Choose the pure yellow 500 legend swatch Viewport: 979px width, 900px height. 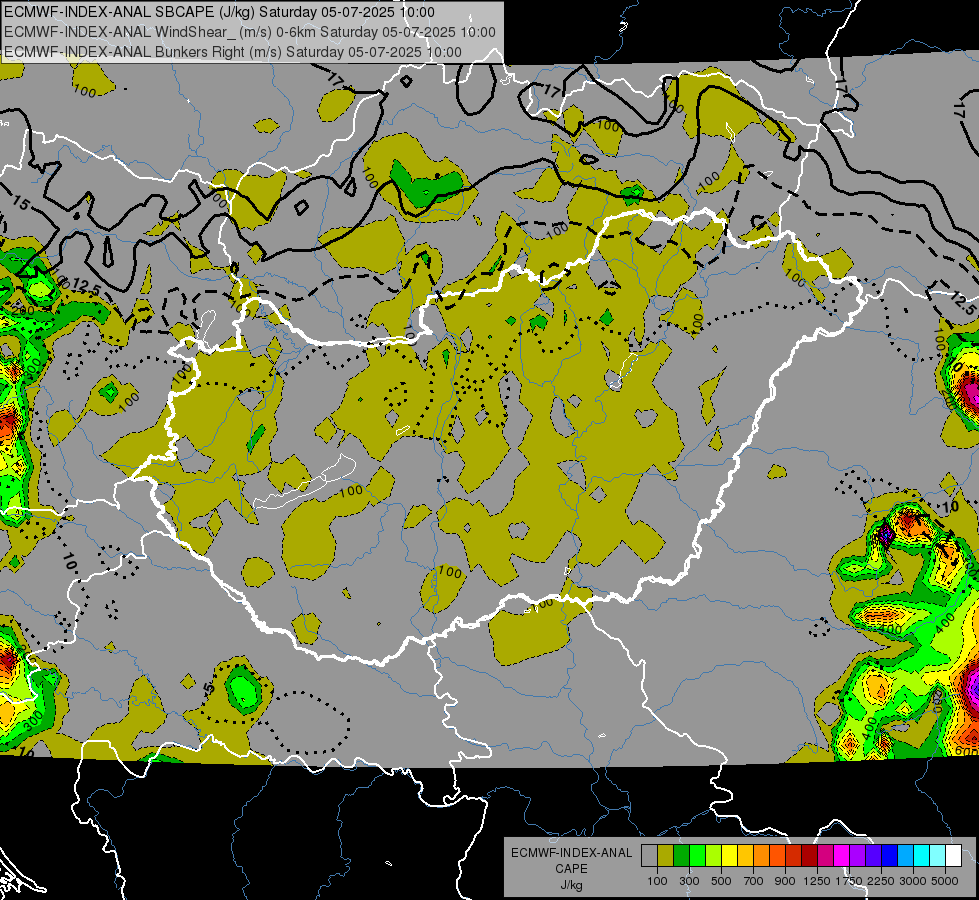click(729, 856)
